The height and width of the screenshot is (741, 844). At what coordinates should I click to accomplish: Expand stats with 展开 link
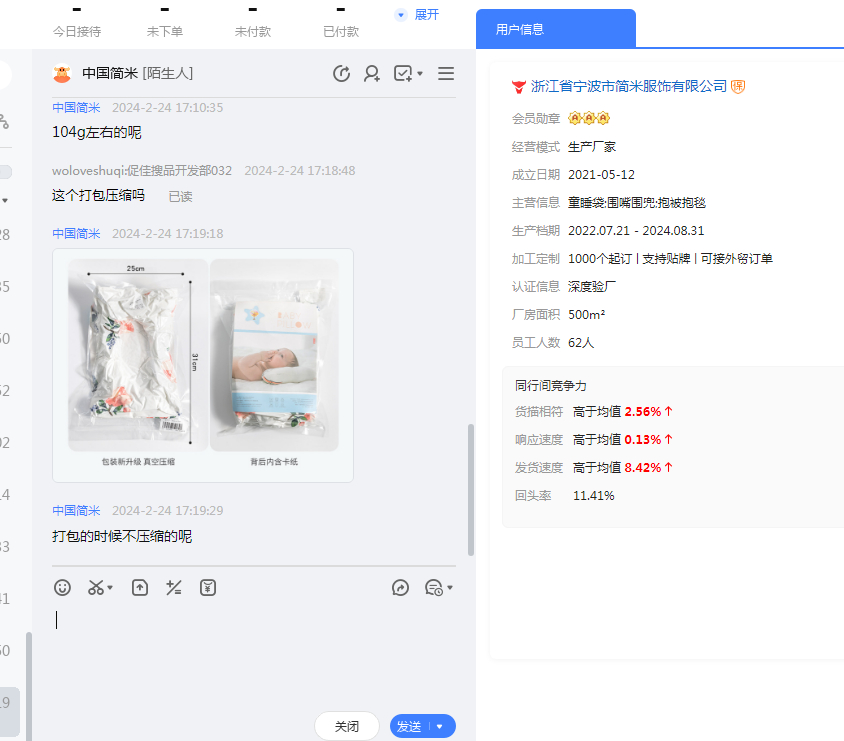[426, 15]
